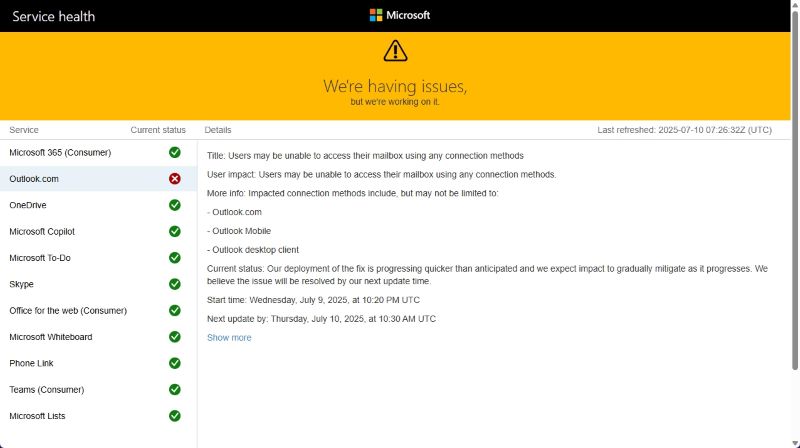This screenshot has height=448, width=800.
Task: Select the Microsoft Whiteboard service
Action: pos(98,337)
